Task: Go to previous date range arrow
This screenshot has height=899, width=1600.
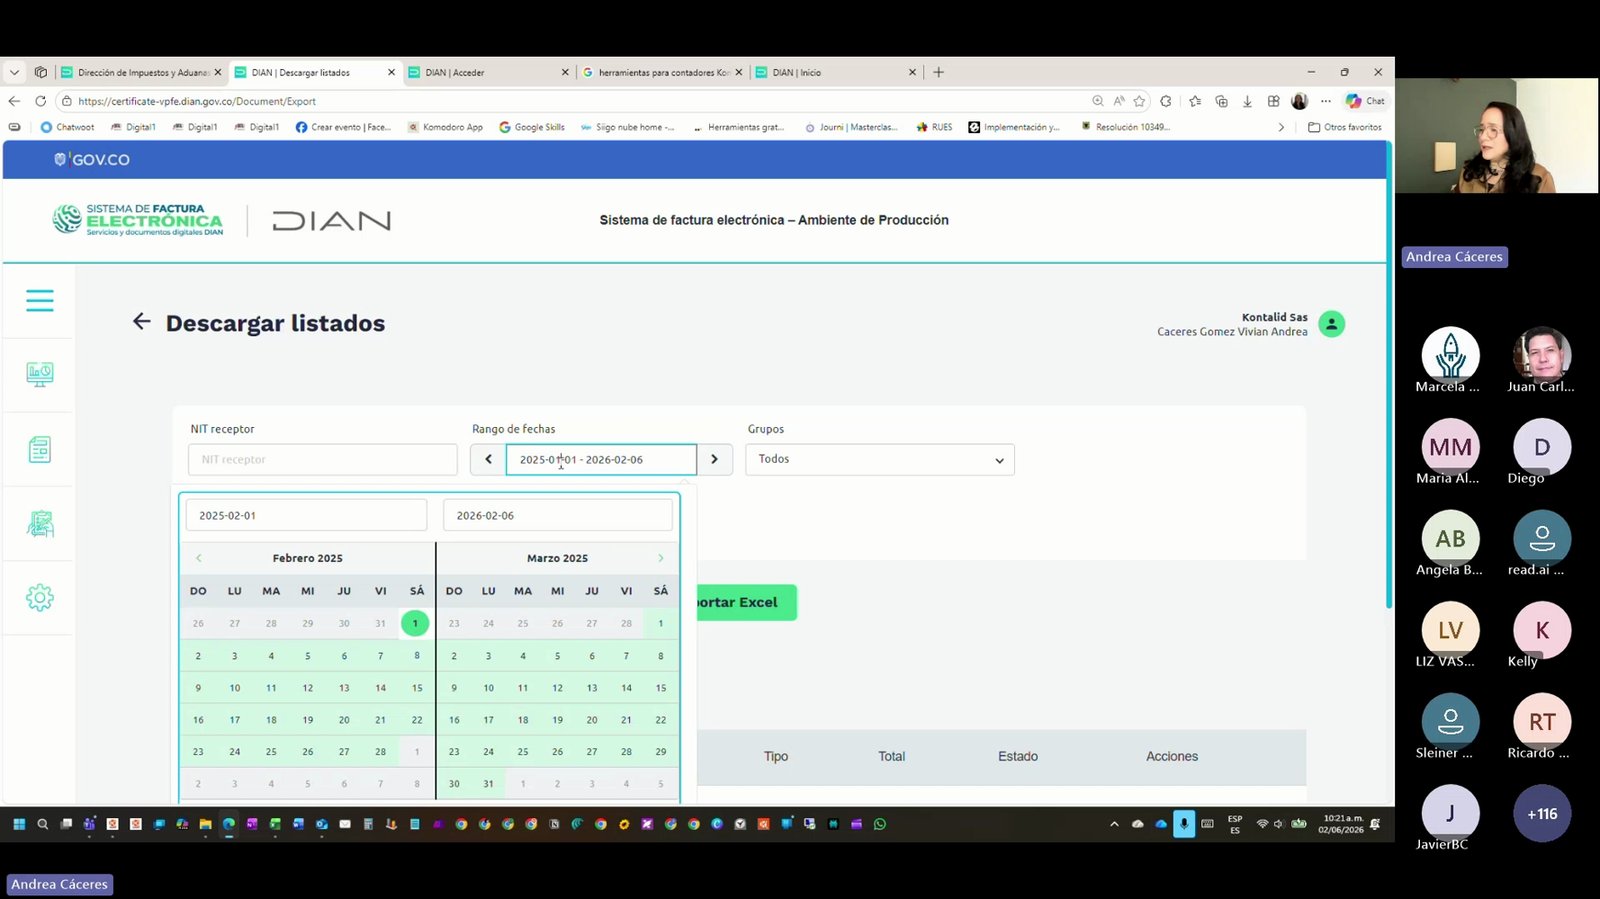Action: pos(488,459)
